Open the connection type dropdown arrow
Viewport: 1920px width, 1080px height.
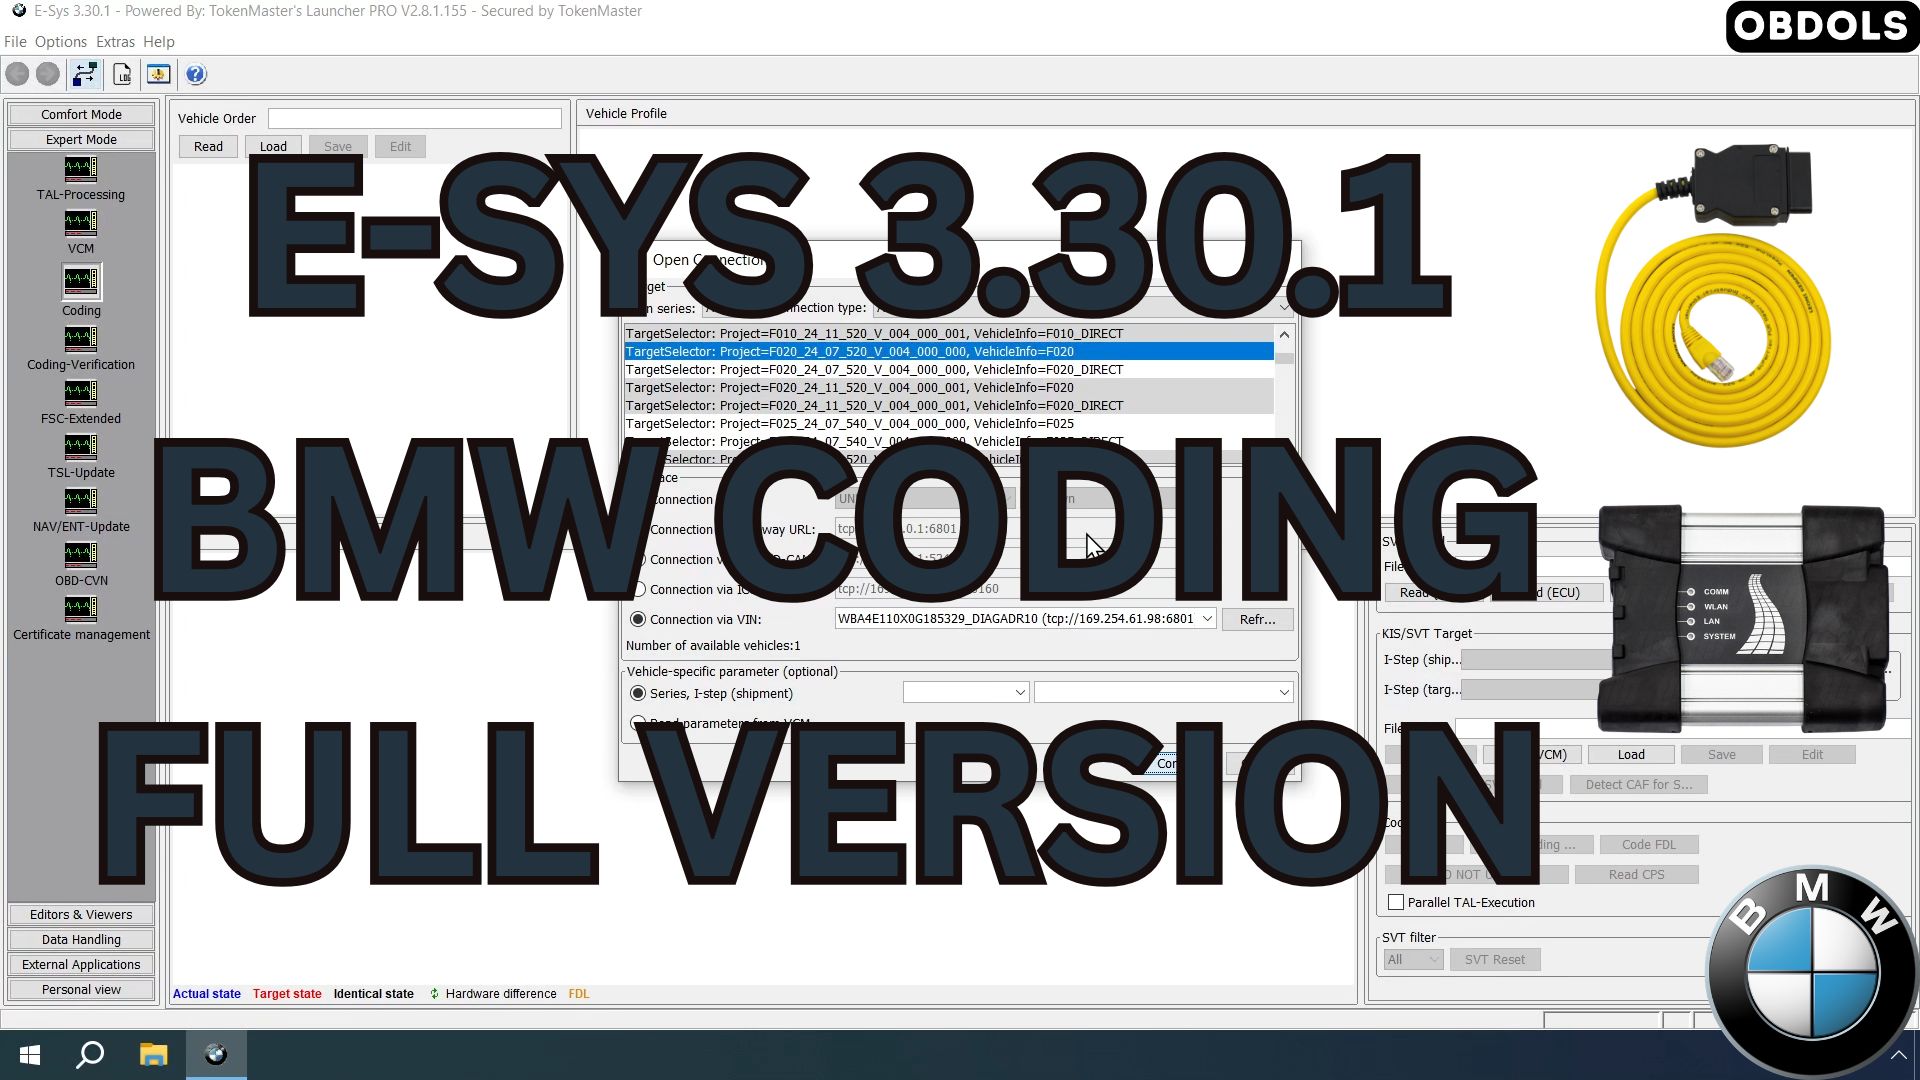pyautogui.click(x=1284, y=308)
